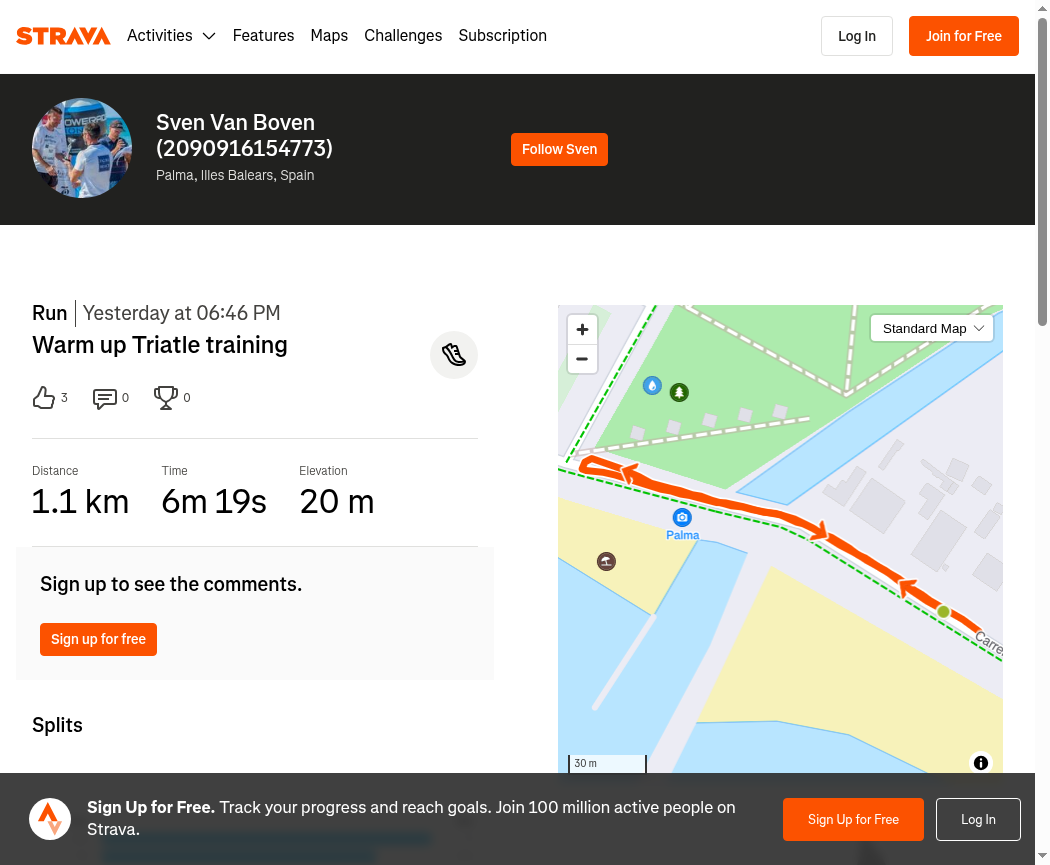Click the green start point marker
The width and height of the screenshot is (1050, 865).
(944, 611)
